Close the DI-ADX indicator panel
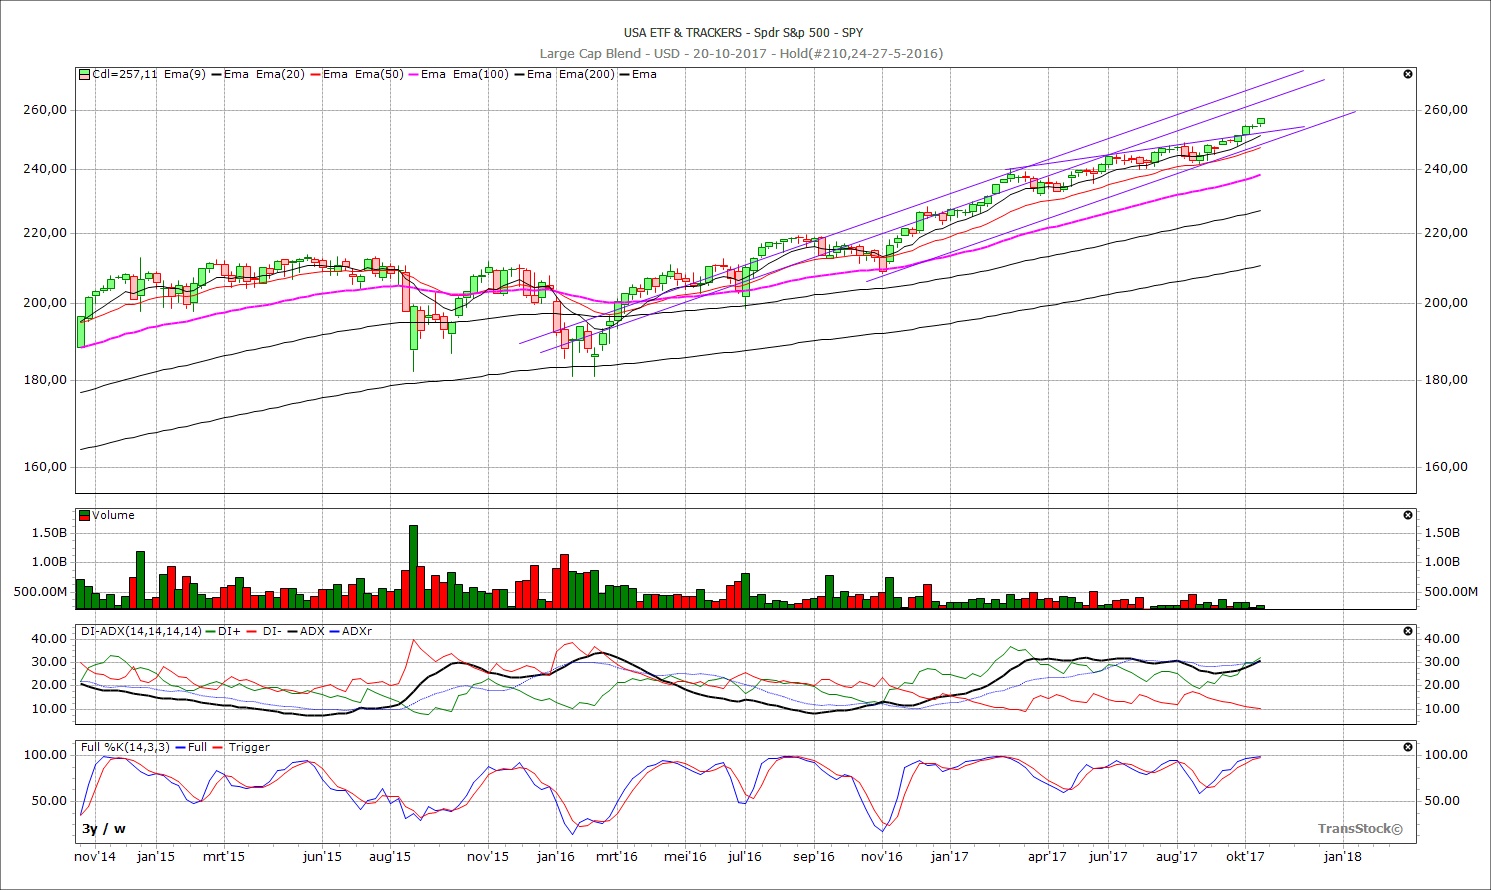Viewport: 1491px width, 890px height. 1408,631
